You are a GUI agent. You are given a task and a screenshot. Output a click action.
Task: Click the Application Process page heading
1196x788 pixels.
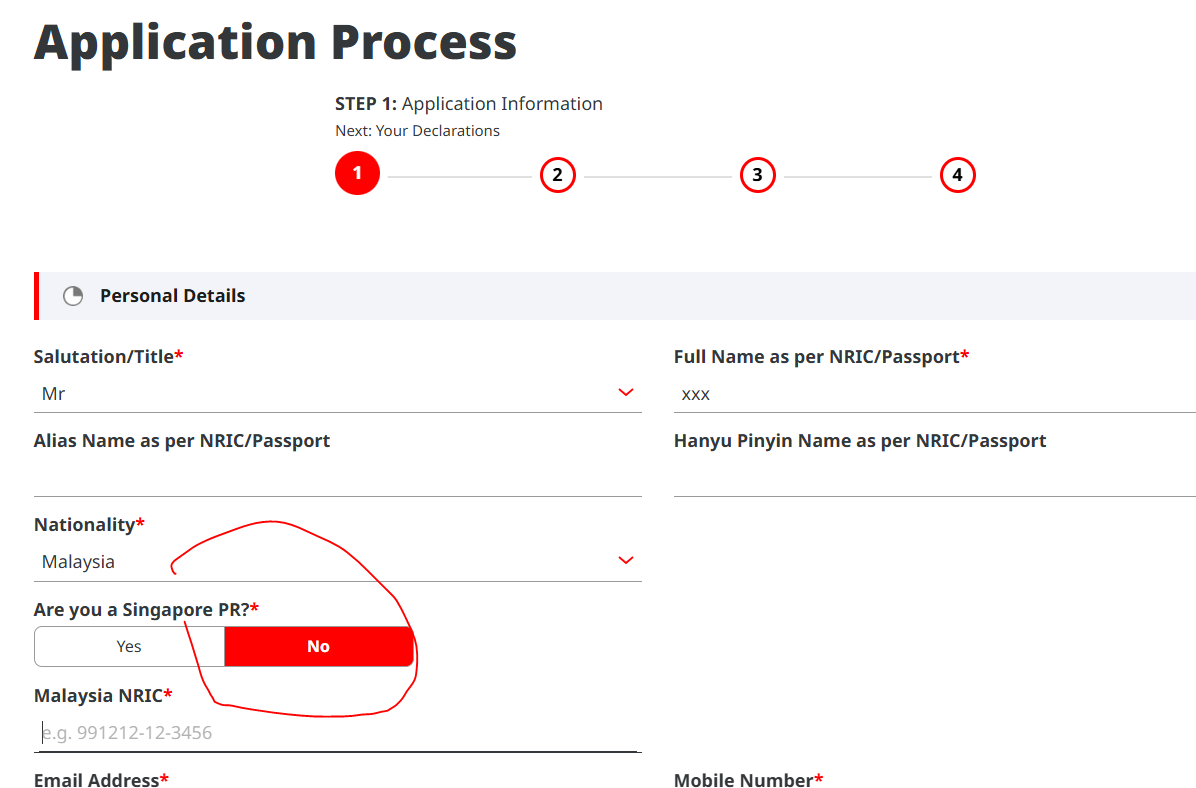[276, 42]
